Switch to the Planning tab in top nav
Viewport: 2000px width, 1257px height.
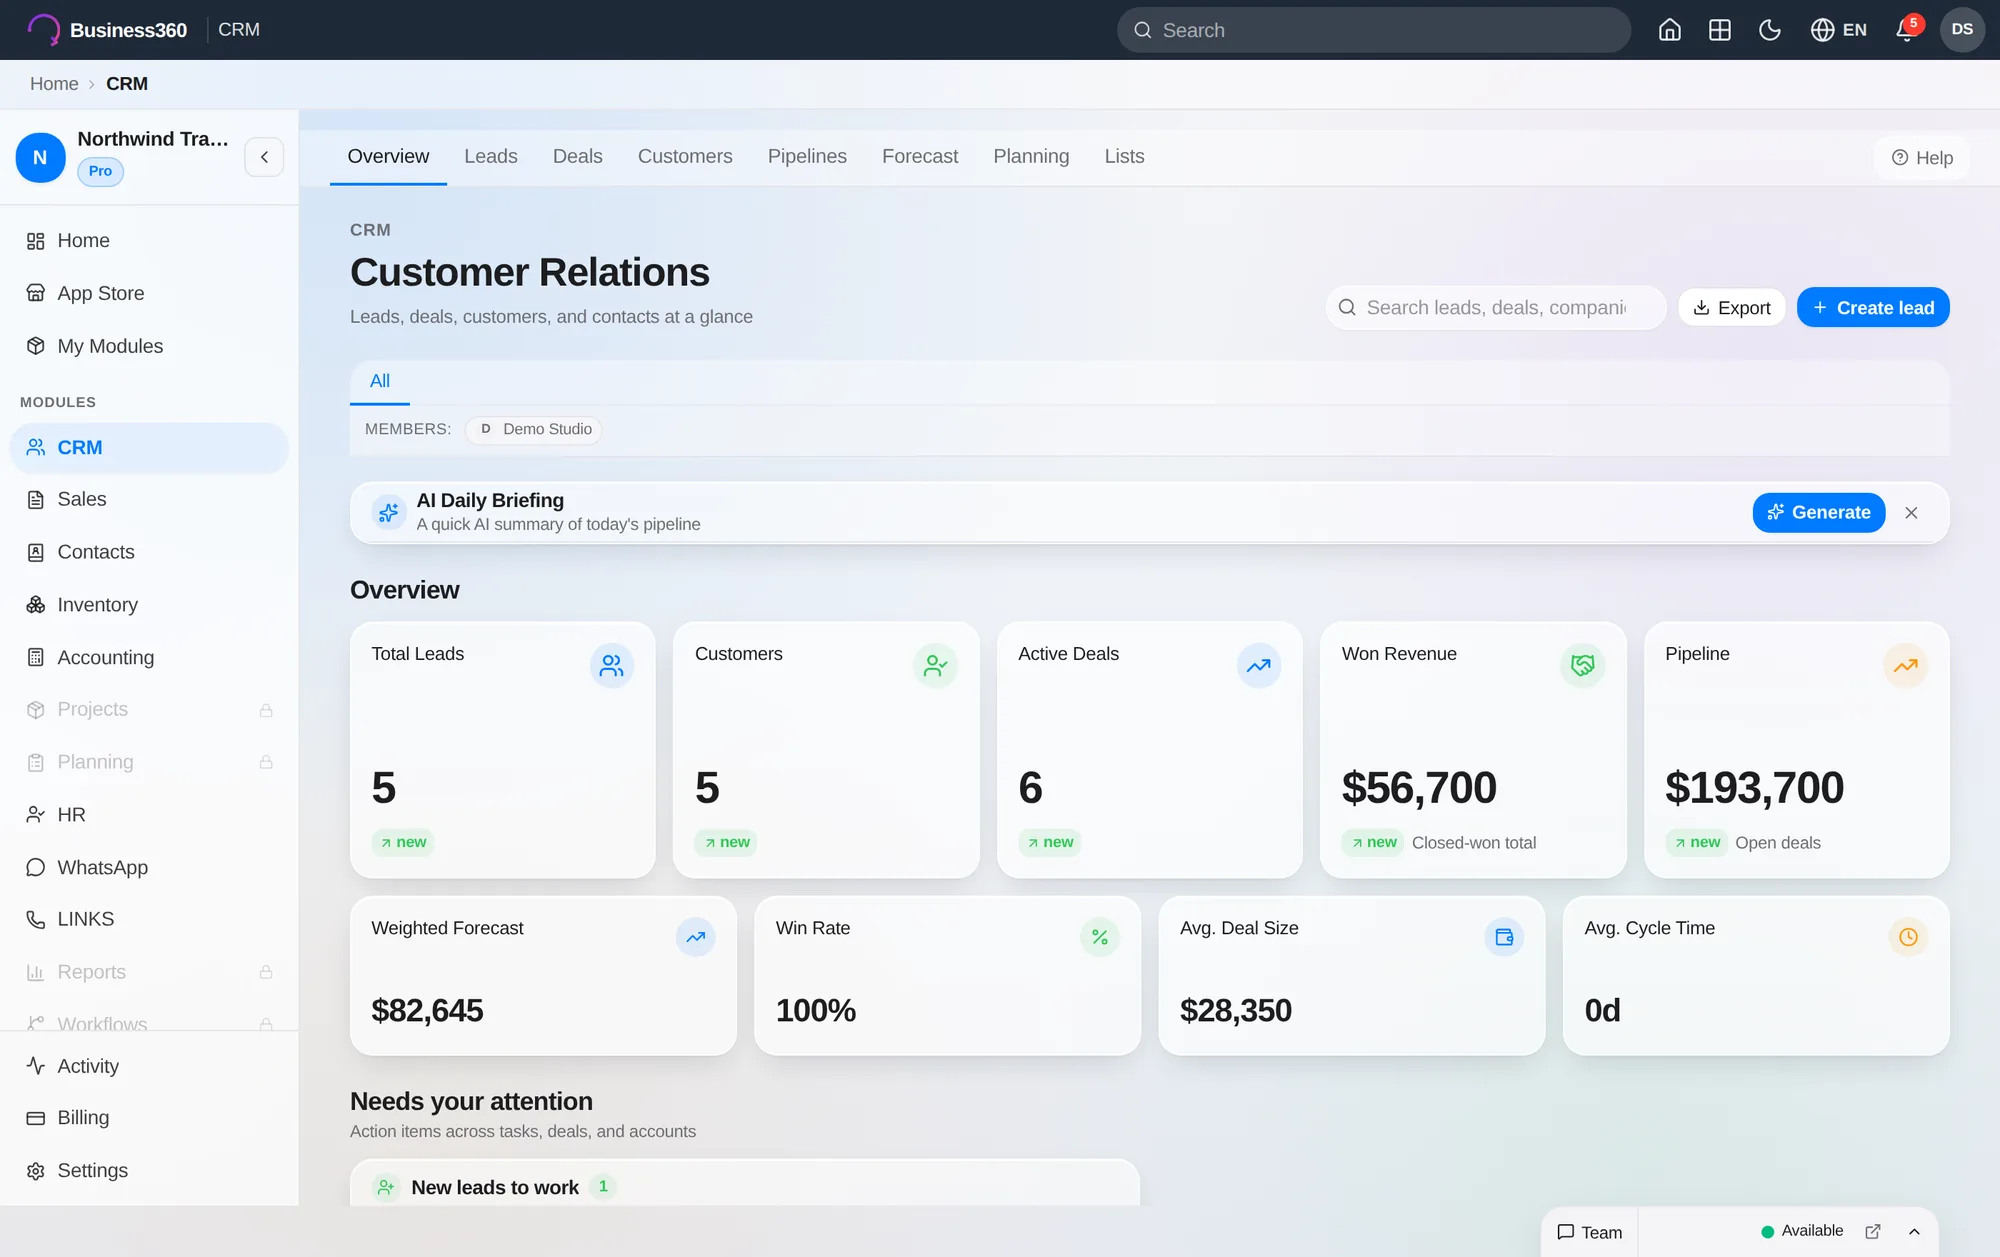1031,156
